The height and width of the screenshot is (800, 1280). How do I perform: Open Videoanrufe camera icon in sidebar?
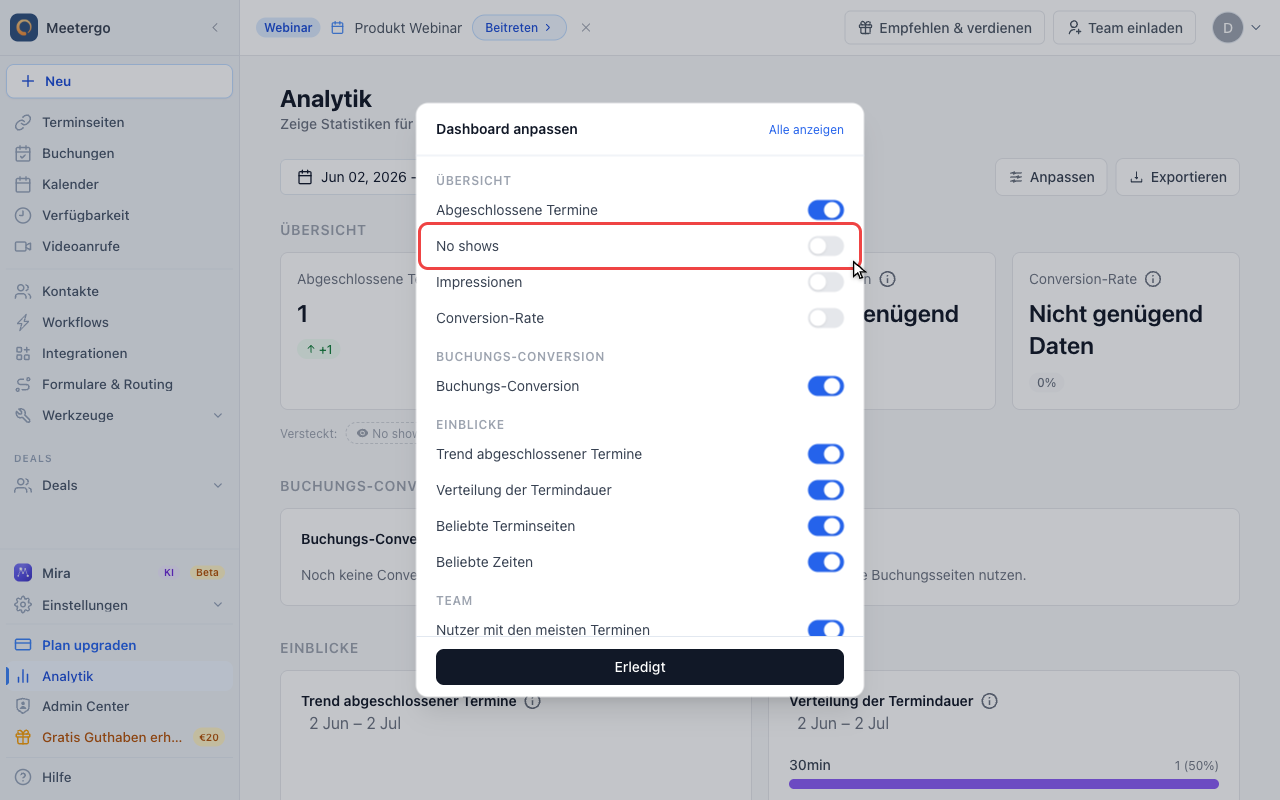click(23, 246)
